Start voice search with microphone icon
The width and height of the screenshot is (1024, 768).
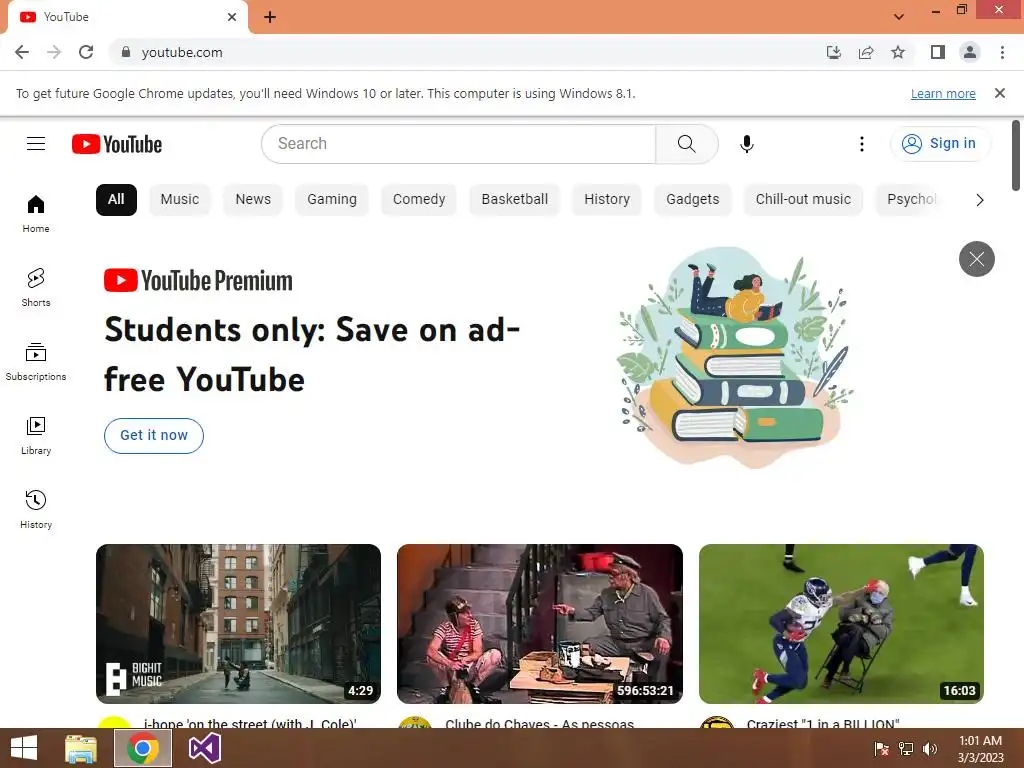click(746, 144)
